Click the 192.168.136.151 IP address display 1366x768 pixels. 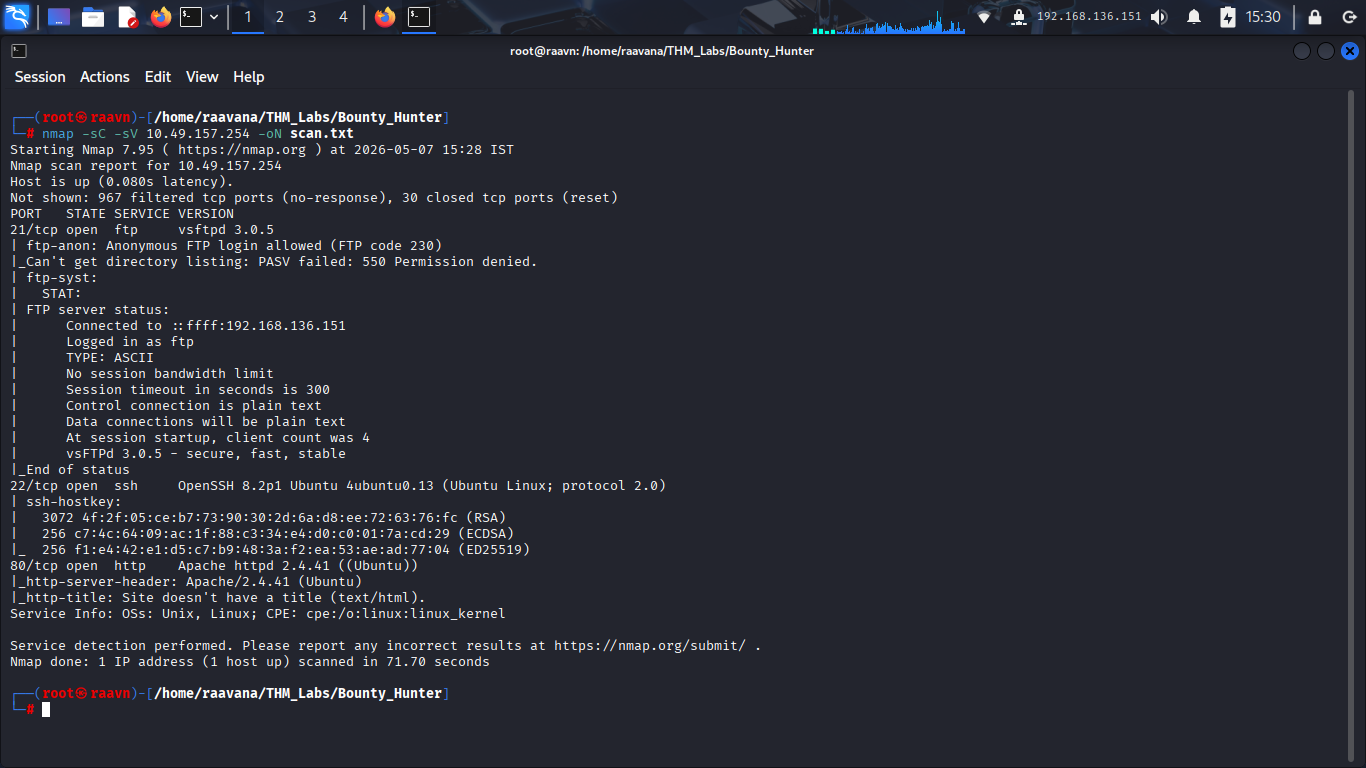pos(1089,17)
